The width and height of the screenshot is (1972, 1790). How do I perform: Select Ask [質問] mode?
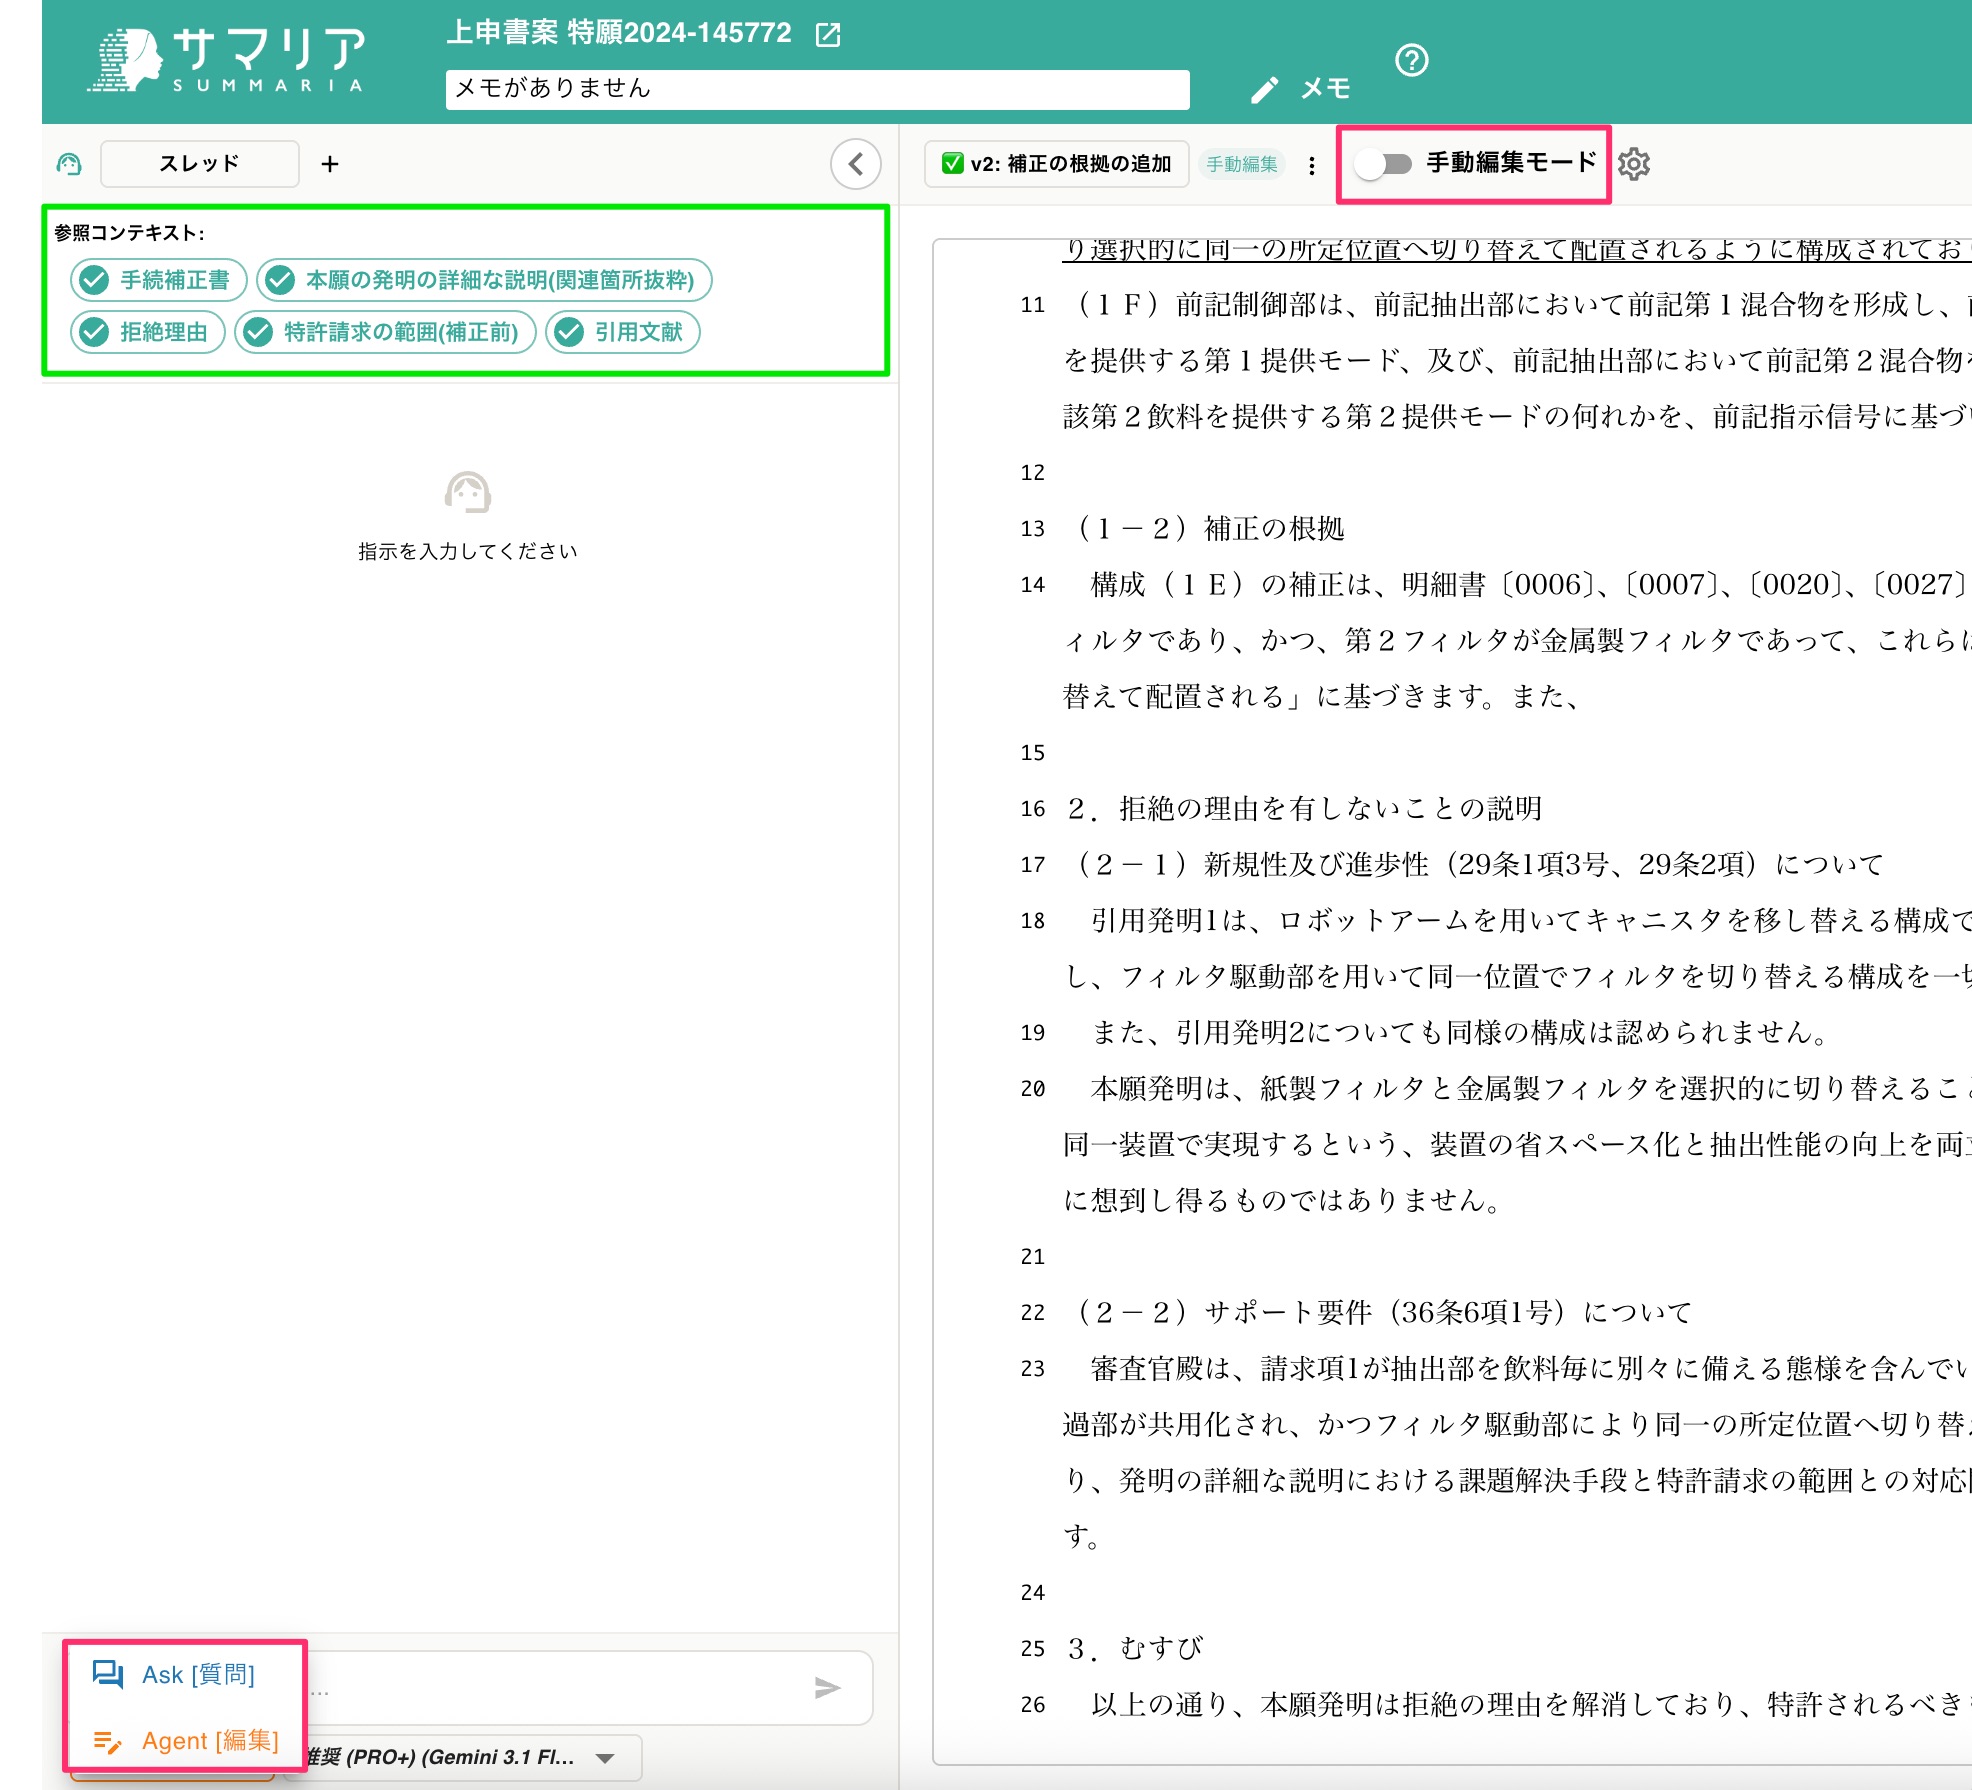tap(184, 1675)
